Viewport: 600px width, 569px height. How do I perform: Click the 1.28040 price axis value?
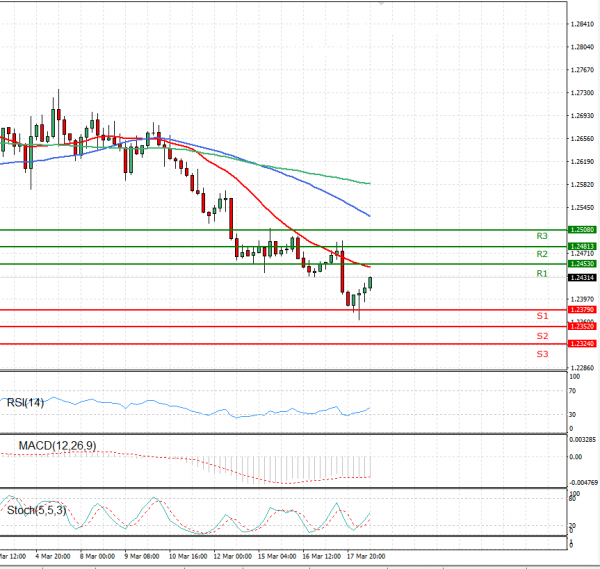tap(582, 47)
